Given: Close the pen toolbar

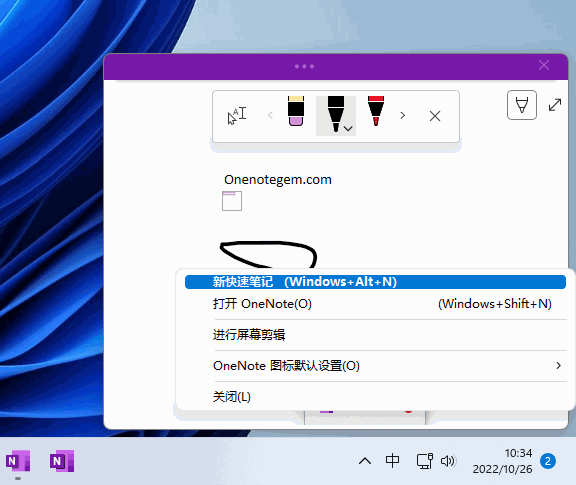Looking at the screenshot, I should pos(435,116).
